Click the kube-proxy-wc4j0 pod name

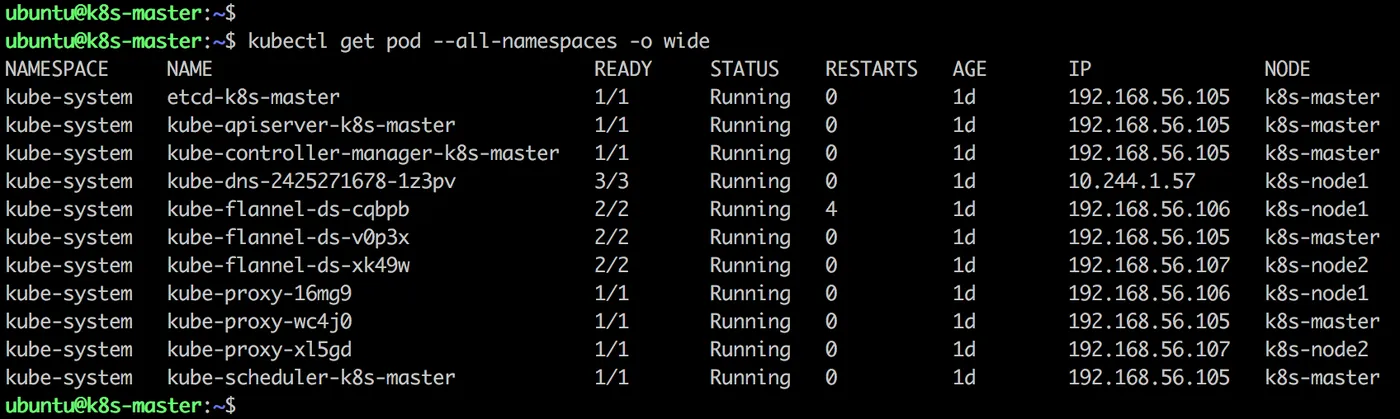point(259,321)
